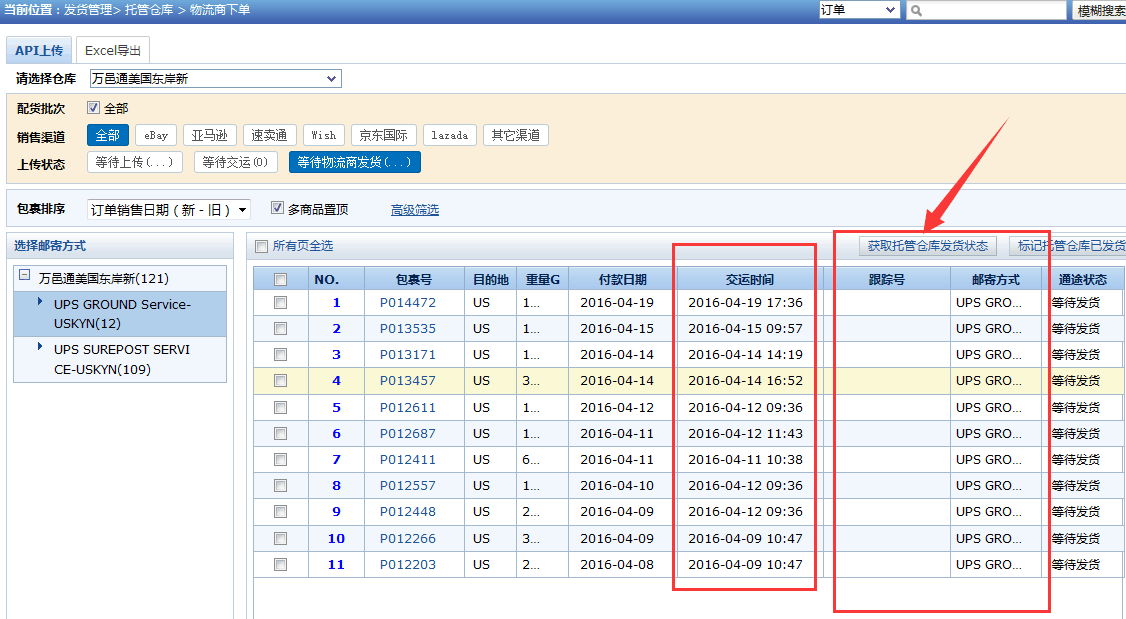The image size is (1126, 619).
Task: Toggle 多商品置顶 checkbox
Action: [x=278, y=209]
